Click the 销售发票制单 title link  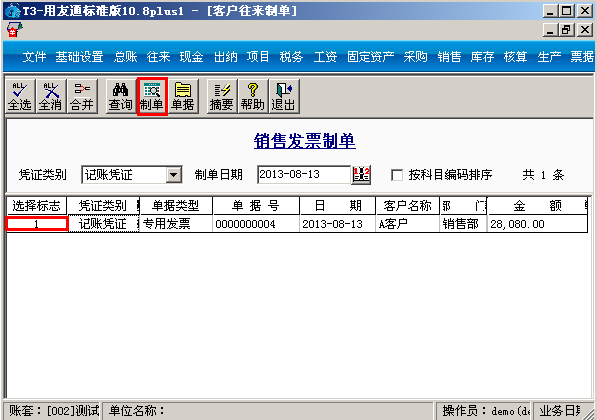pyautogui.click(x=305, y=141)
